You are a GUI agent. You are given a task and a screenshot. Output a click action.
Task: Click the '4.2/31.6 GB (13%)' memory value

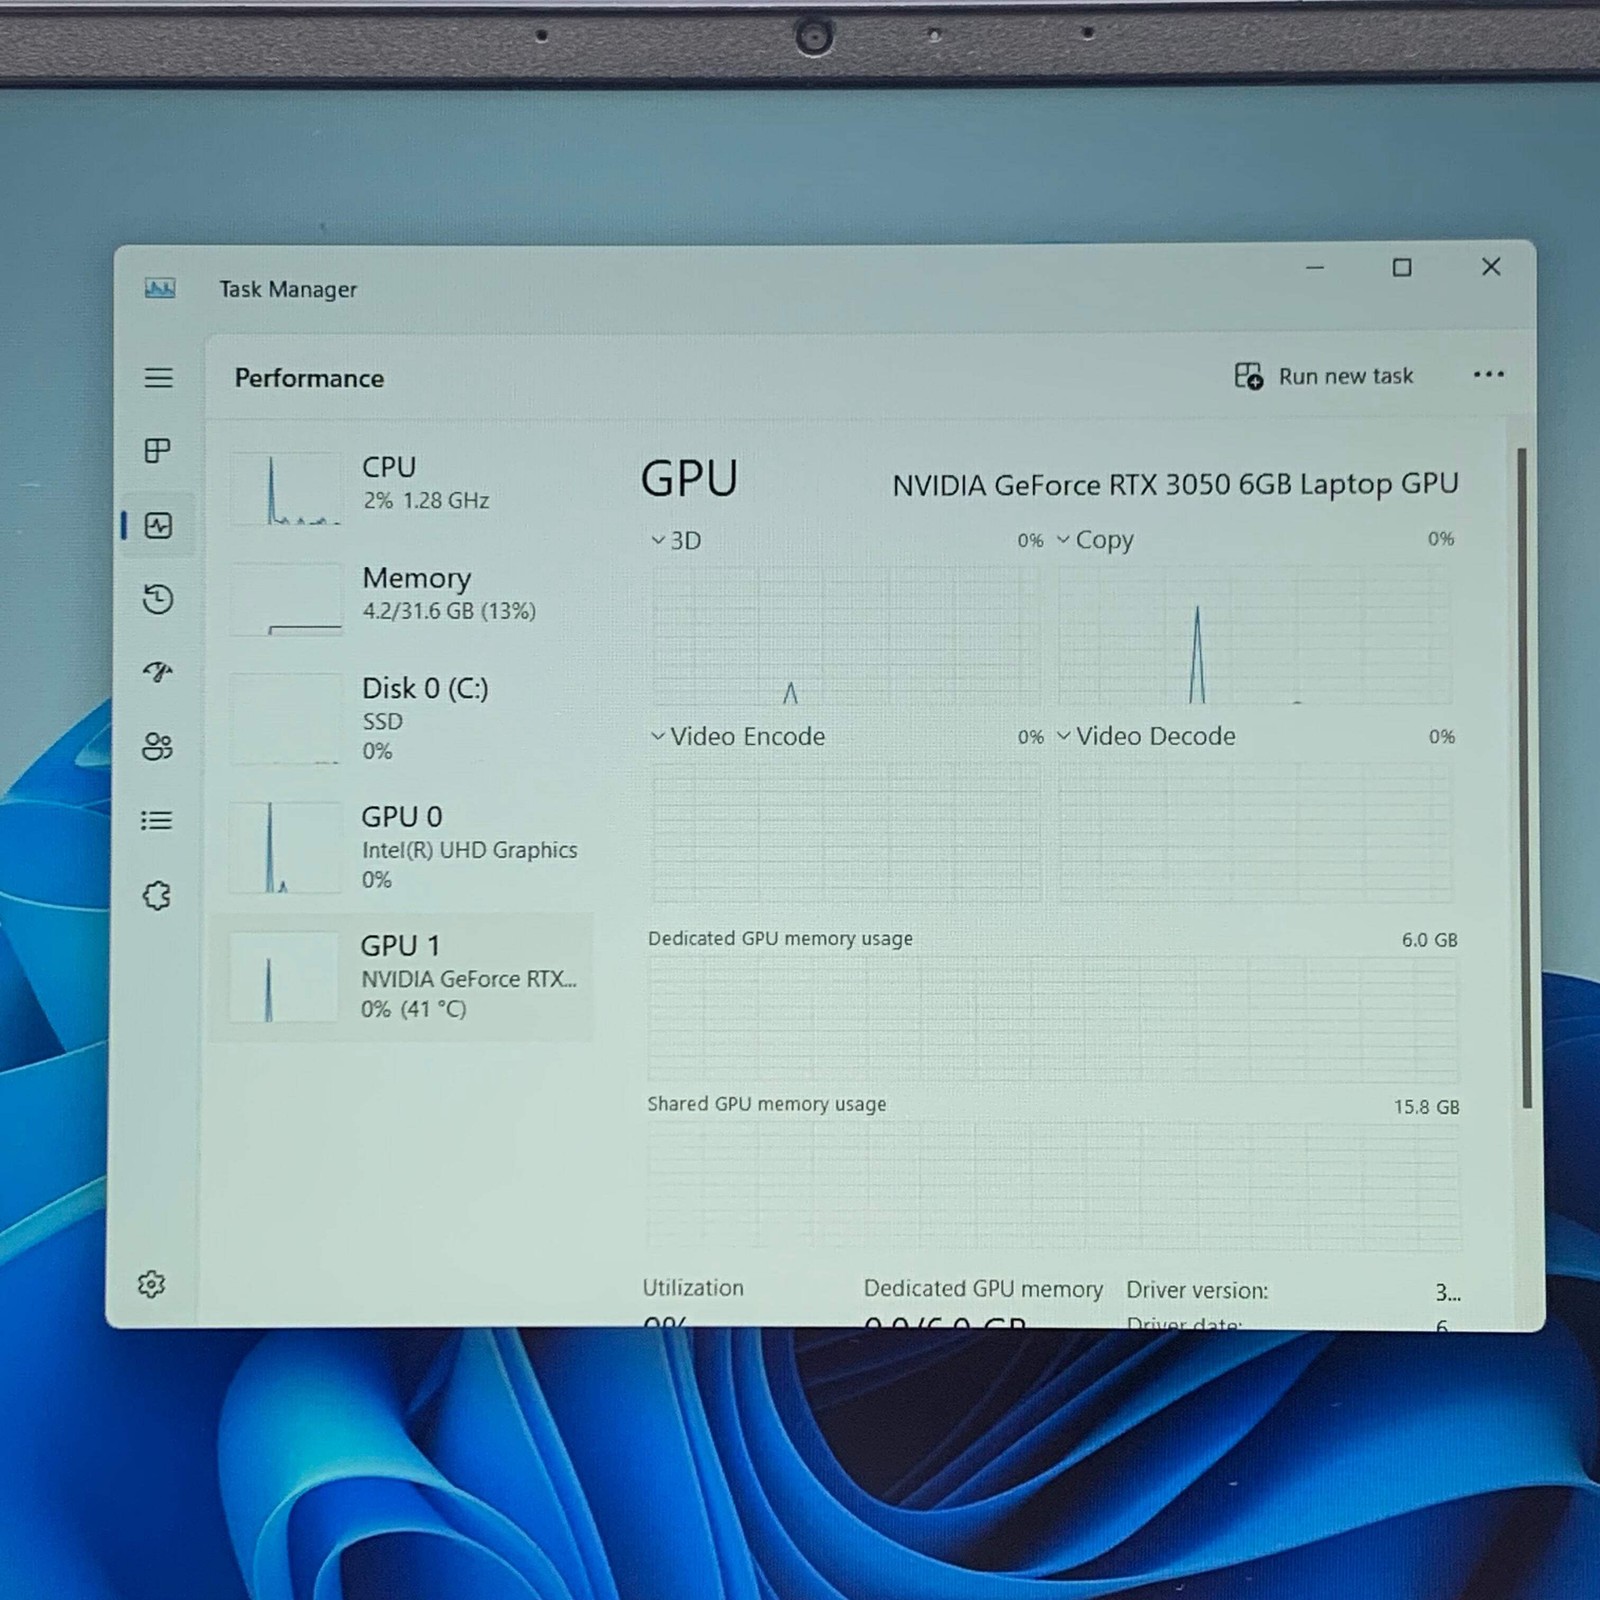(x=449, y=611)
